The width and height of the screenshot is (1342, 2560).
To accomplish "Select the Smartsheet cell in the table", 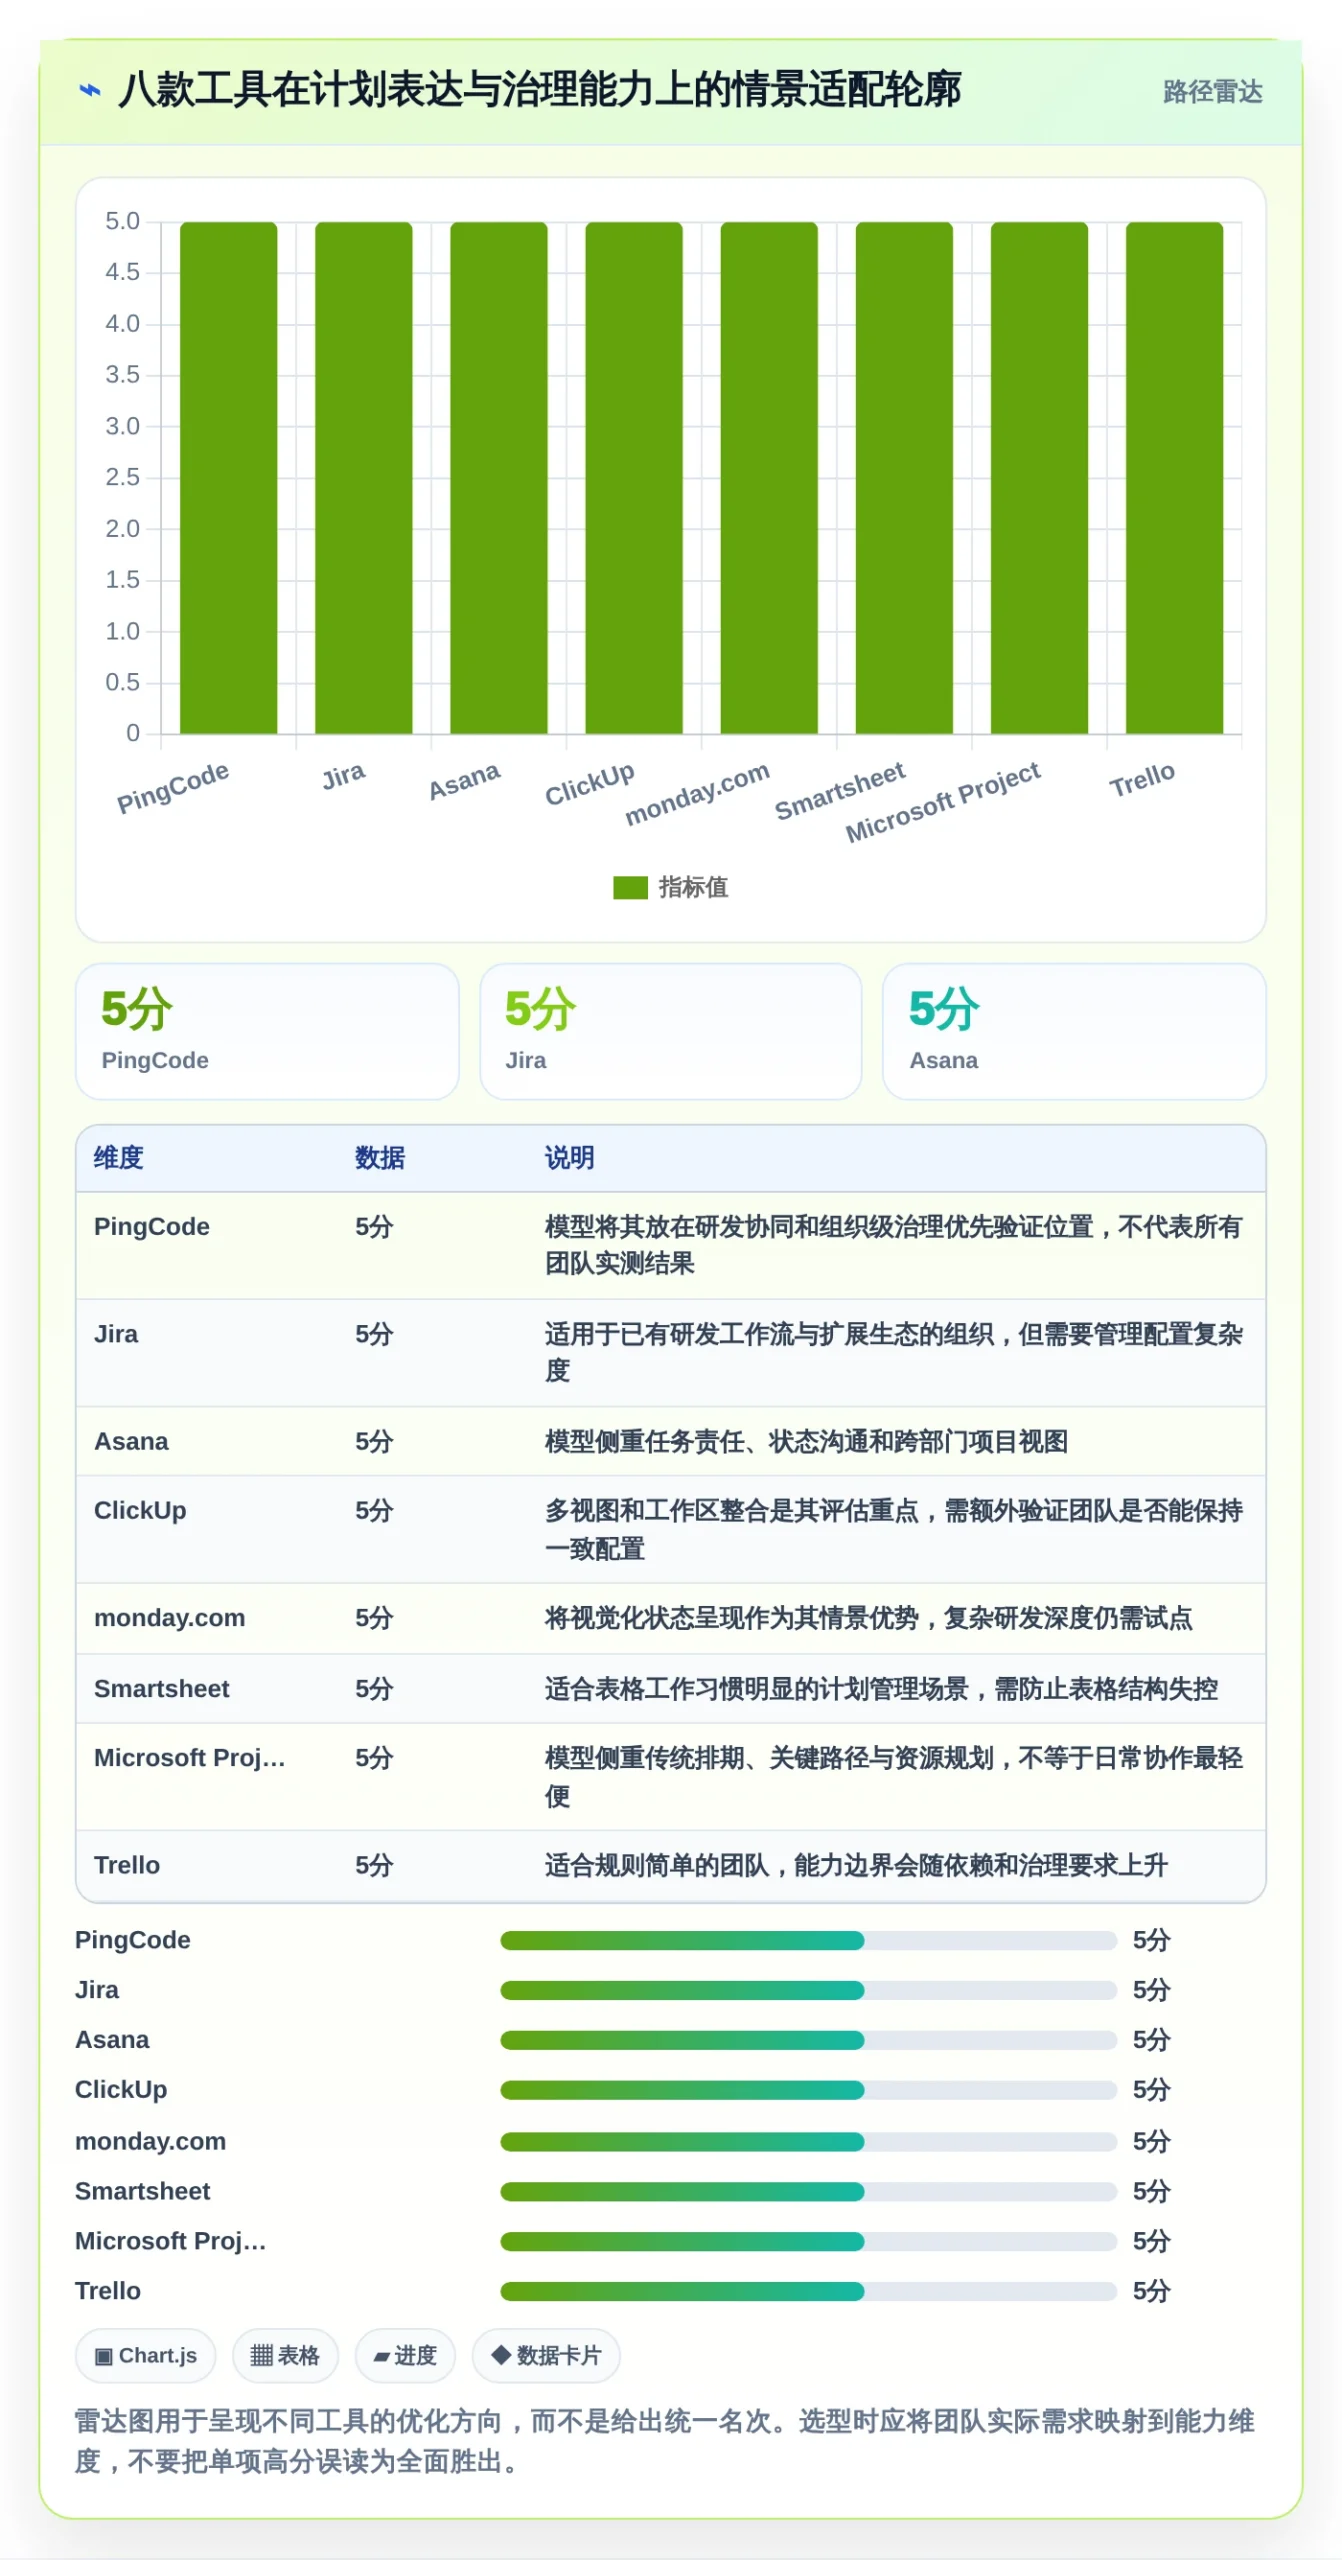I will [x=161, y=1689].
